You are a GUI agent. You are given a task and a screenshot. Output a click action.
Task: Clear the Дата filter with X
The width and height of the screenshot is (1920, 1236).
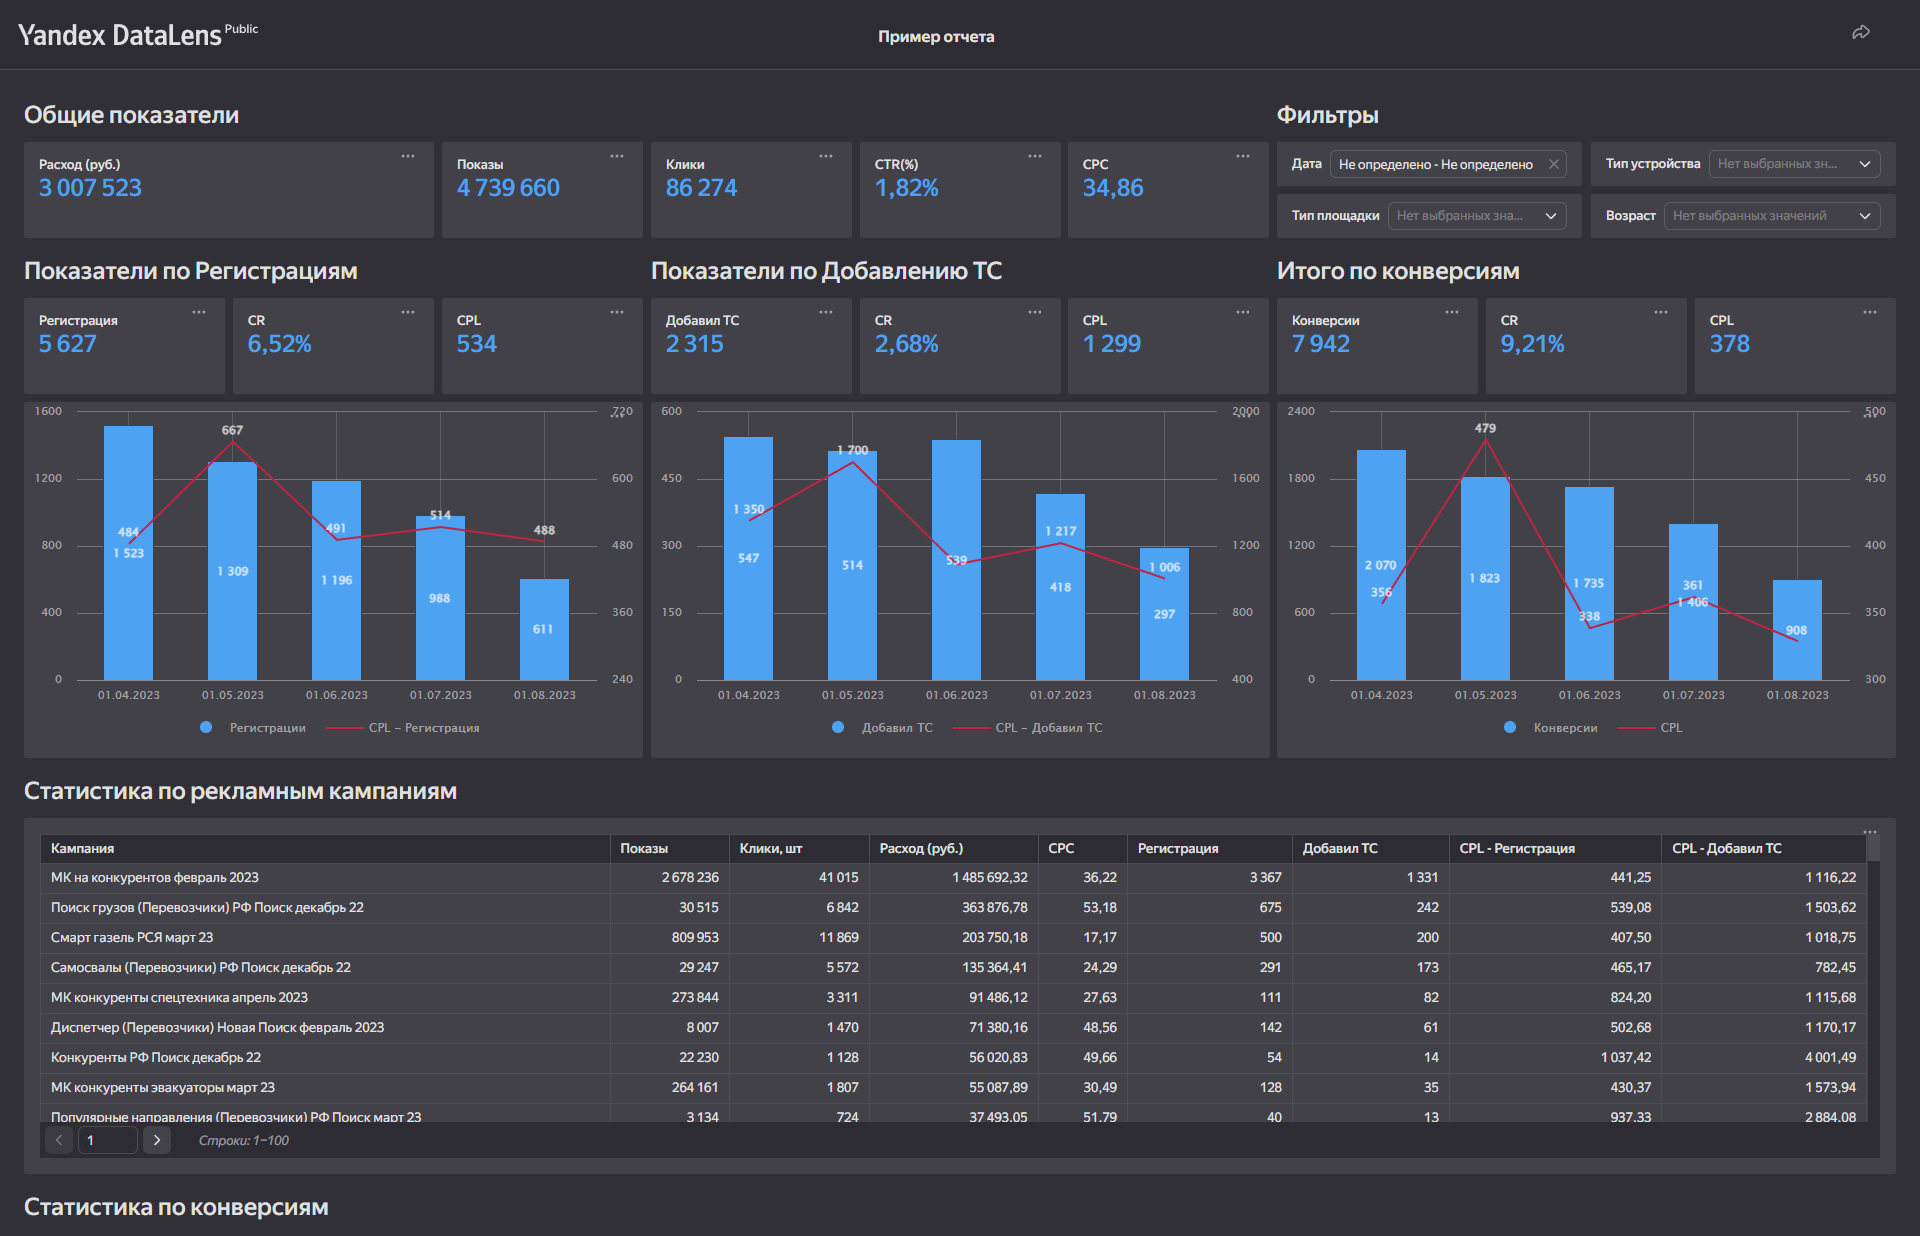pos(1553,164)
